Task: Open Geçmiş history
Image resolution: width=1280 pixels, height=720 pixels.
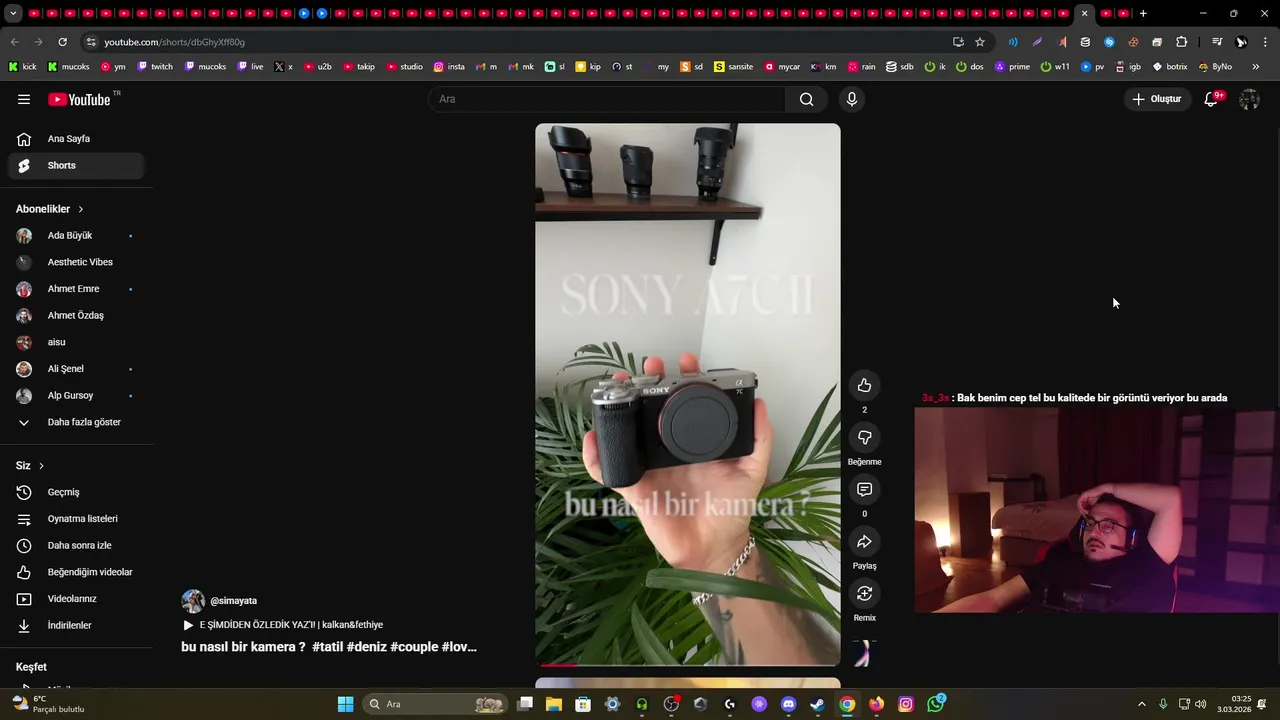Action: (x=76, y=492)
